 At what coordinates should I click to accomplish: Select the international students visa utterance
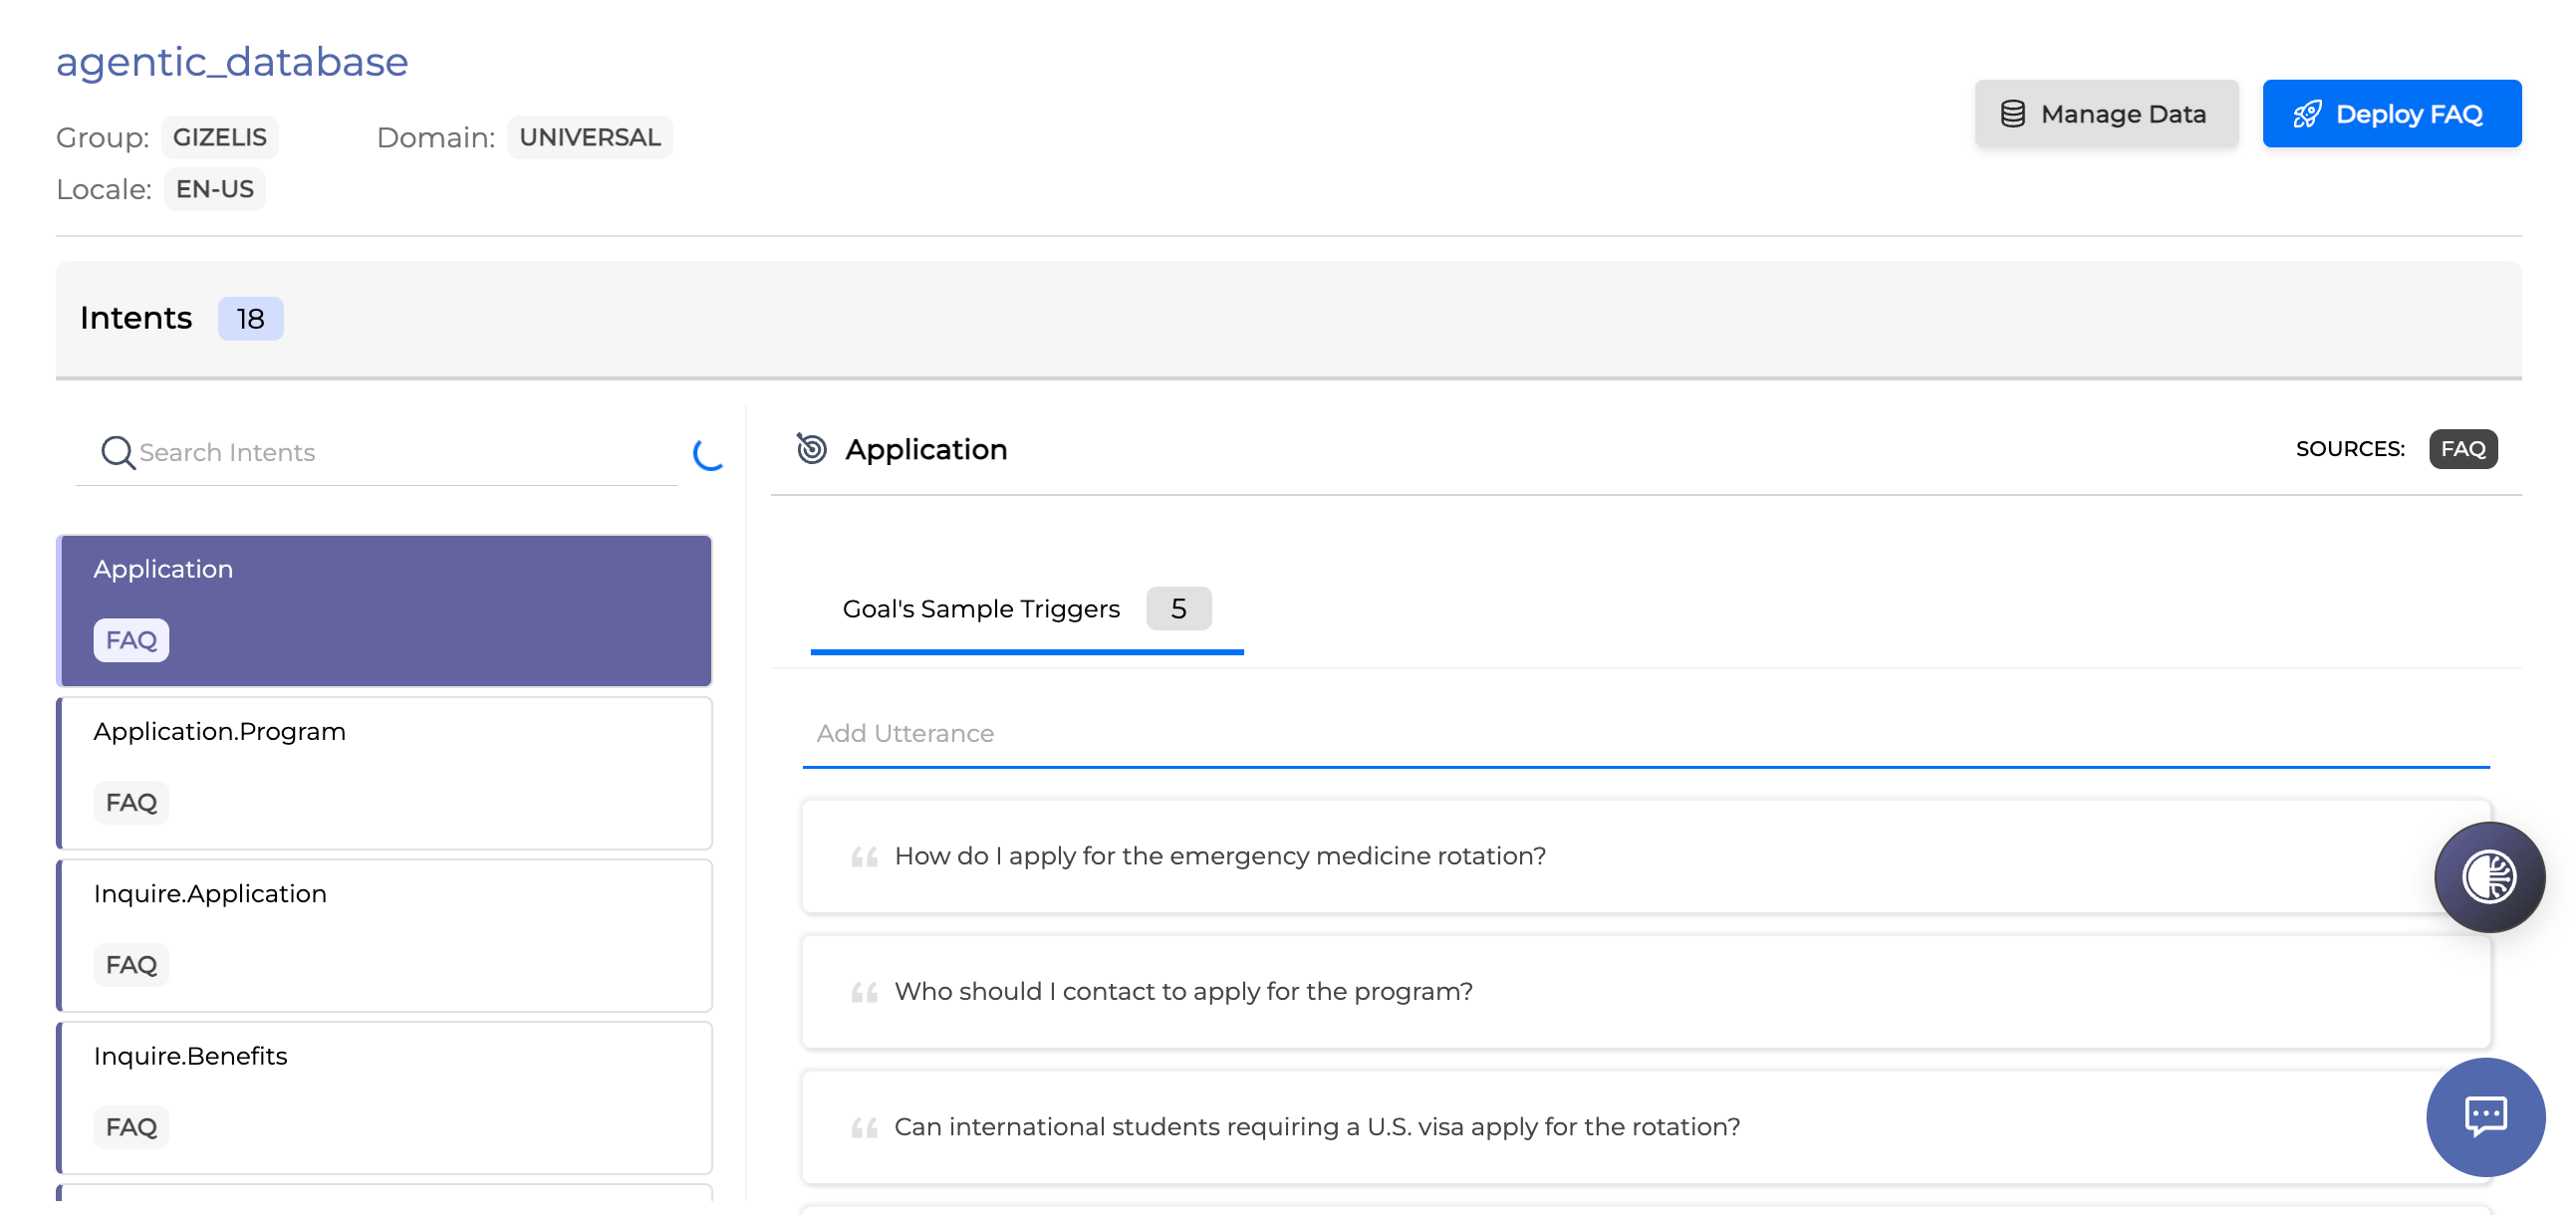pos(1316,1127)
